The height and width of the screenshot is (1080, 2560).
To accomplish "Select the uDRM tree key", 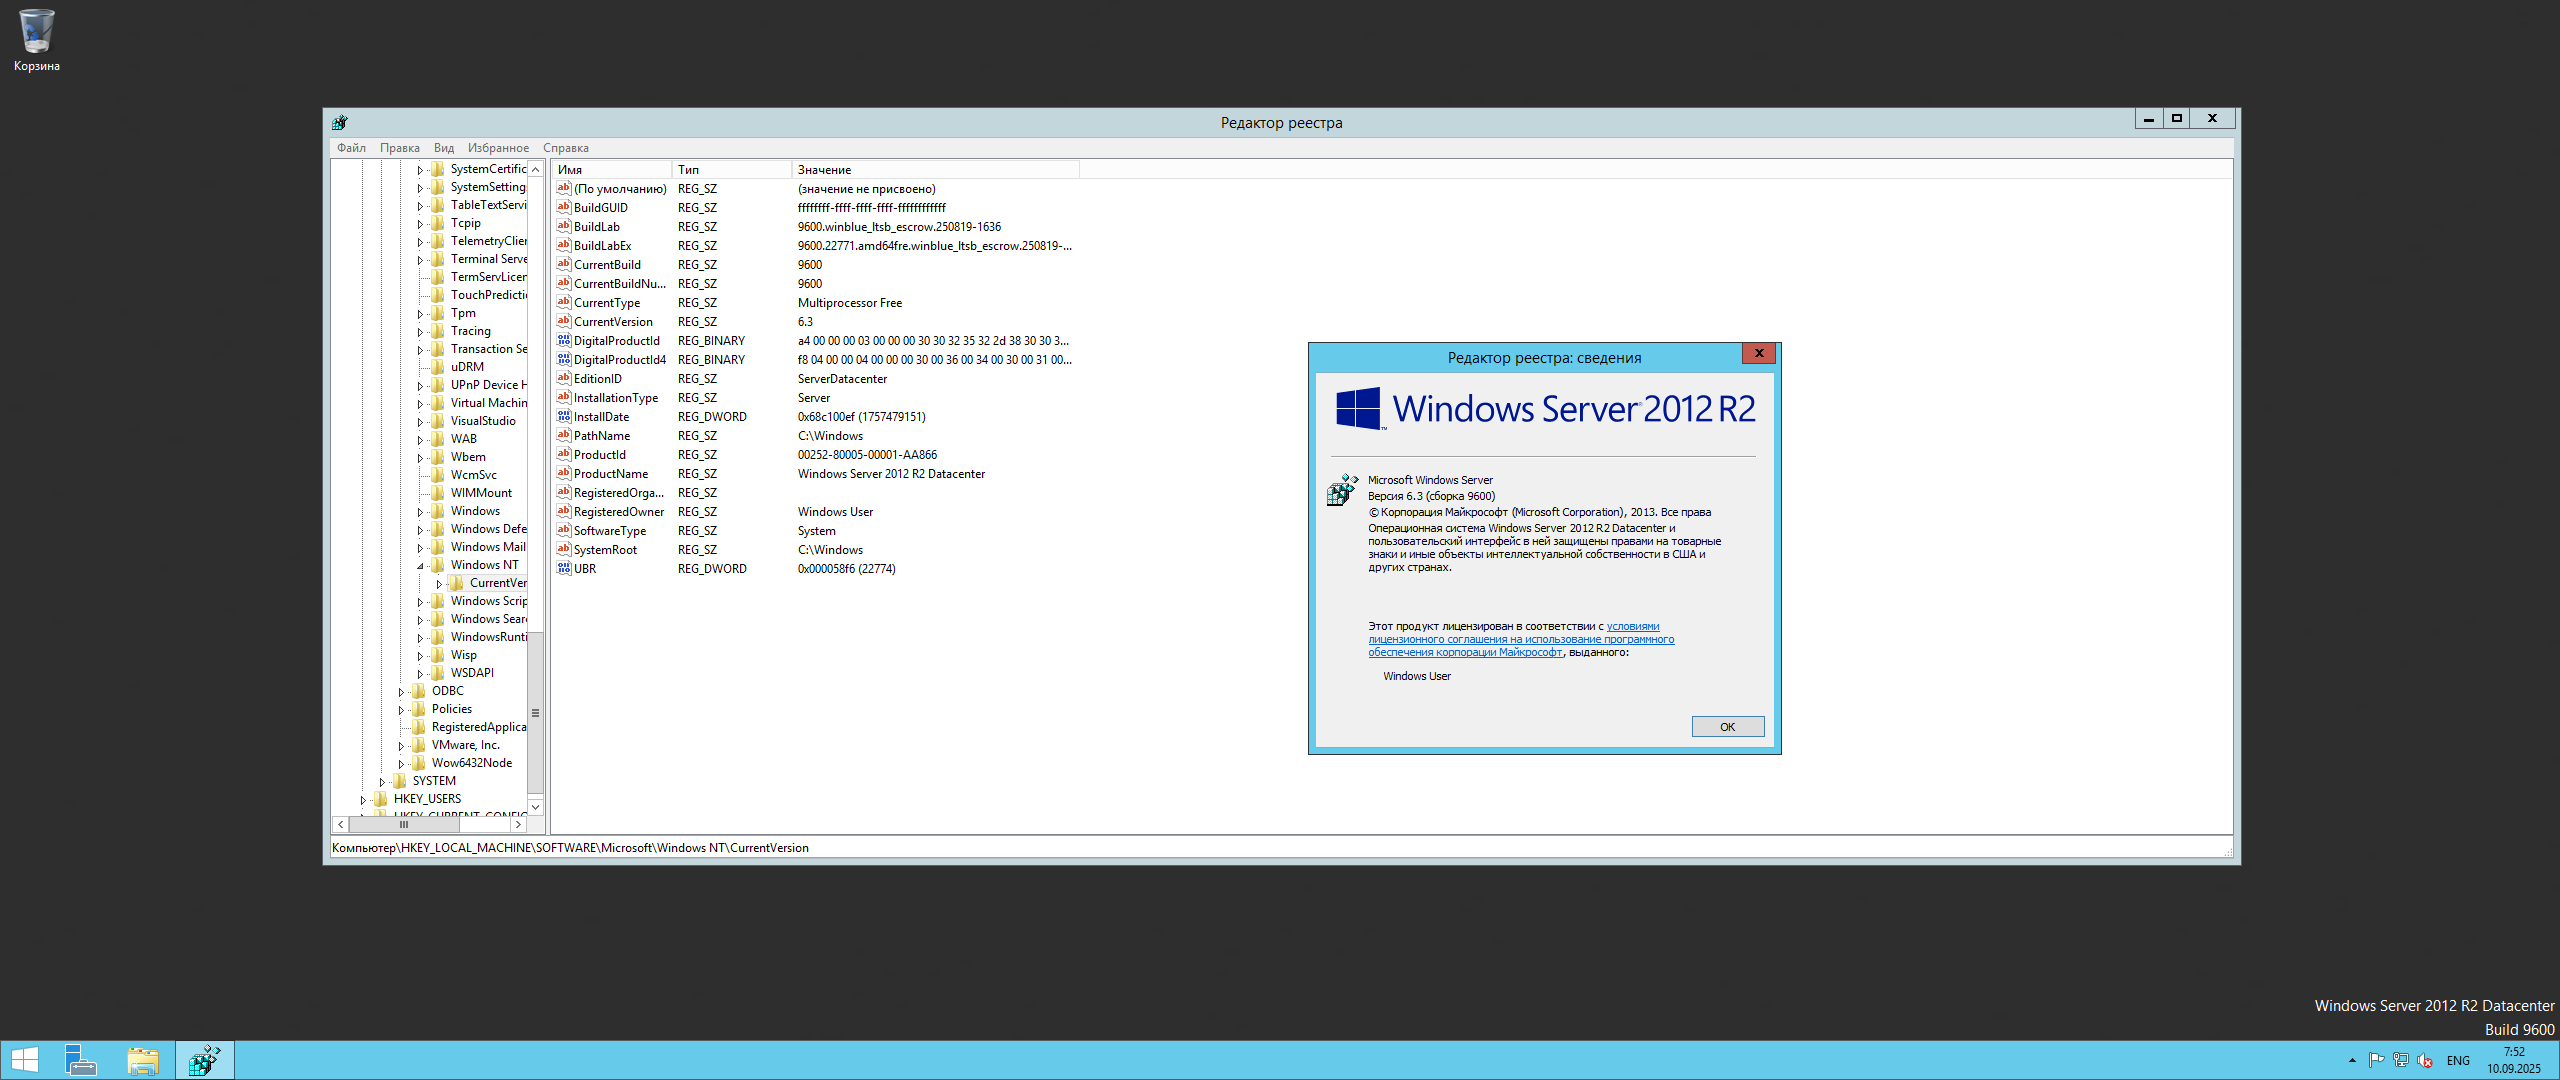I will tap(467, 367).
